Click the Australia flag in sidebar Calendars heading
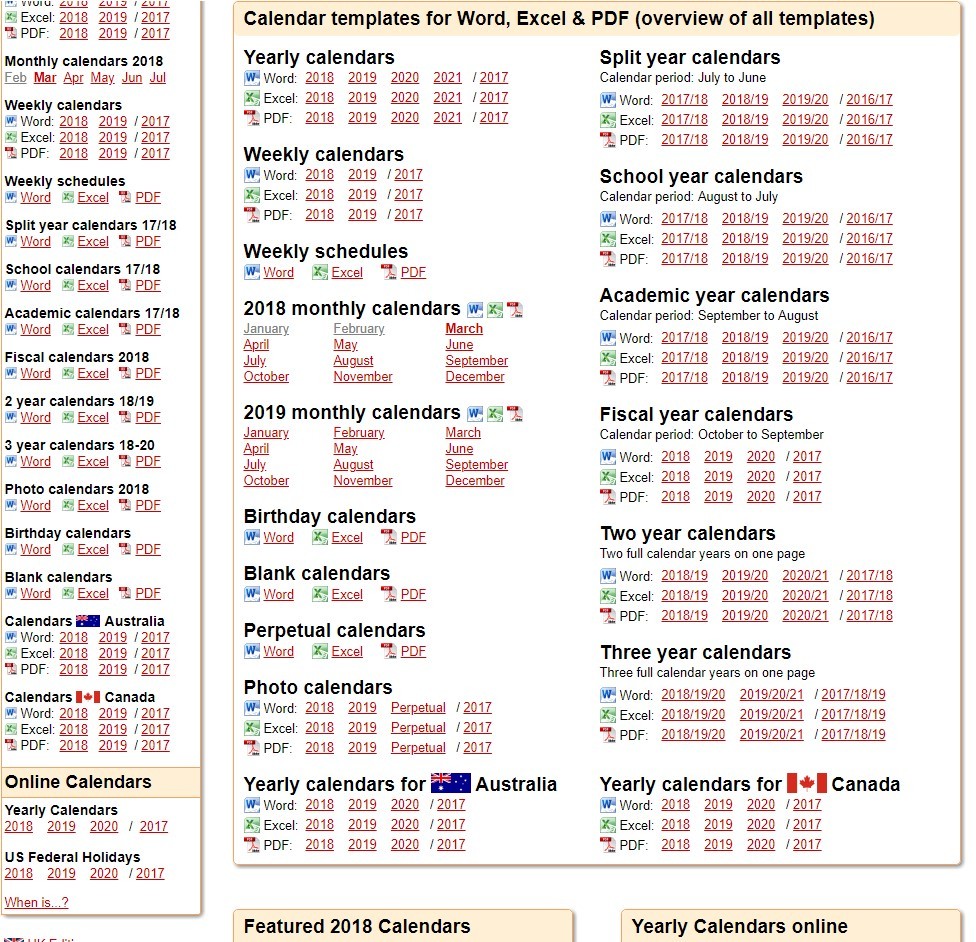This screenshot has width=976, height=942. [x=88, y=621]
